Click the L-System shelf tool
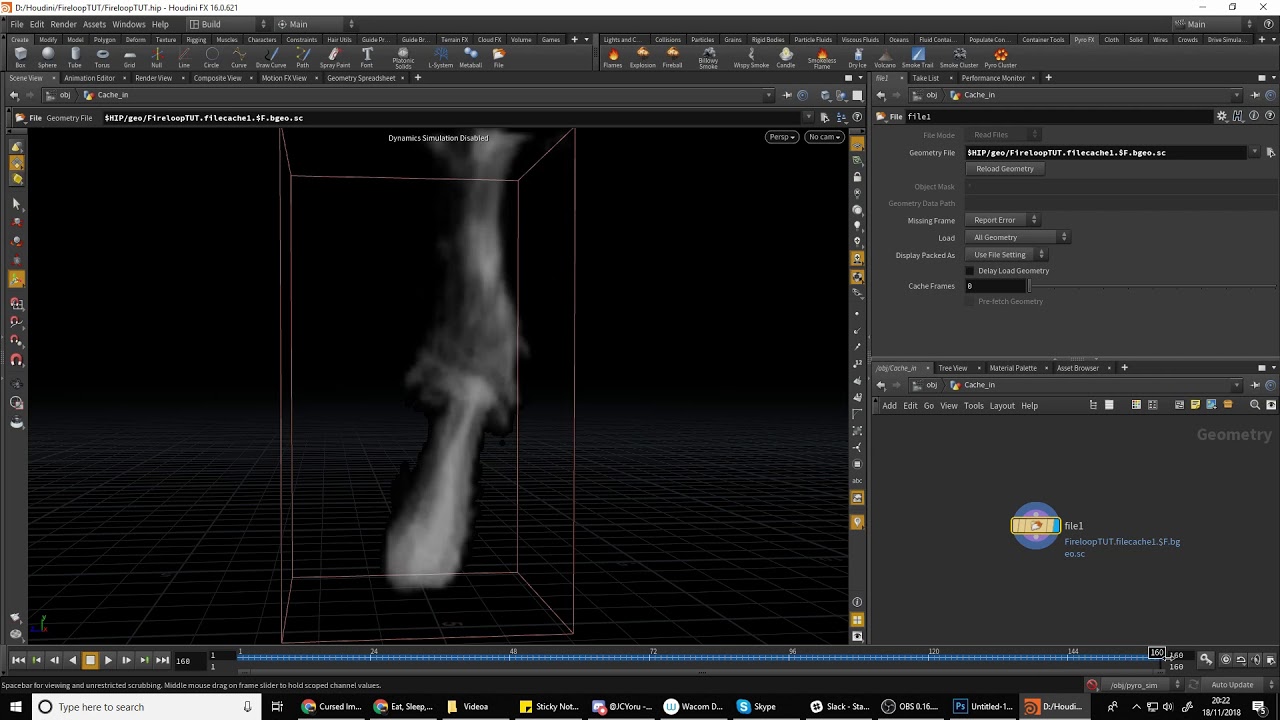The width and height of the screenshot is (1280, 720). point(441,58)
